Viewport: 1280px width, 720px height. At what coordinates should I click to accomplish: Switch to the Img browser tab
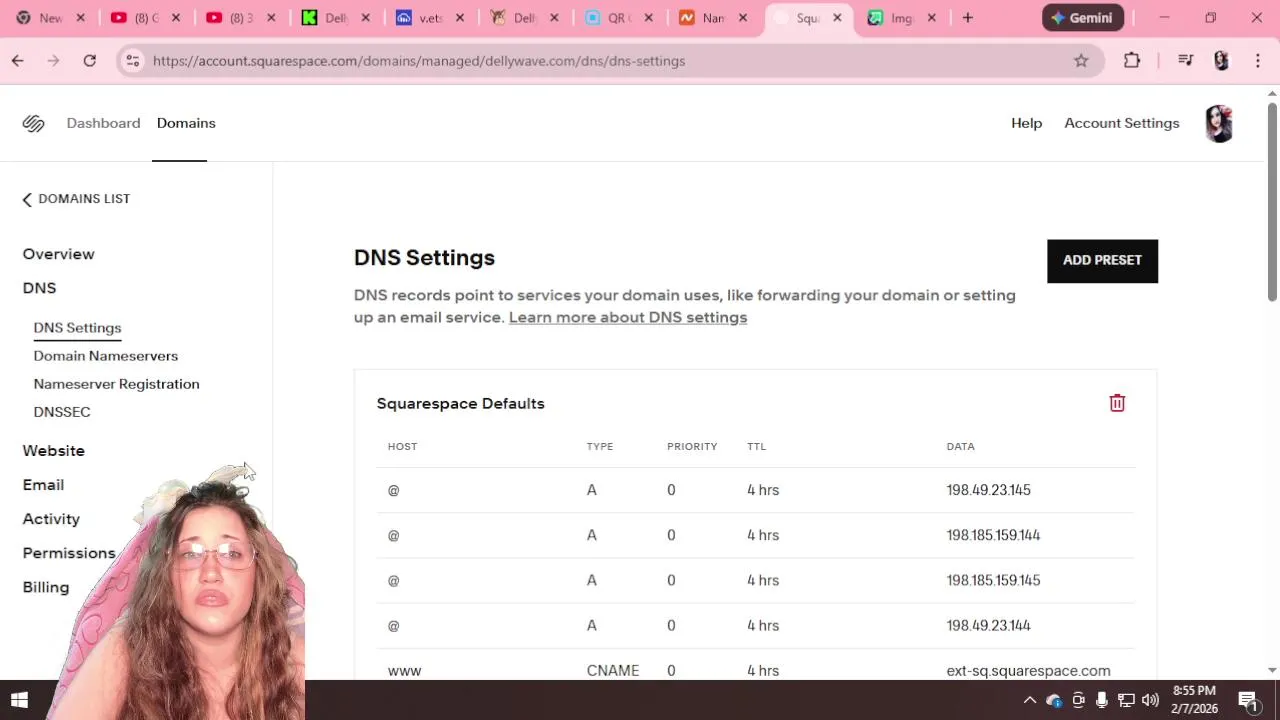tap(903, 18)
